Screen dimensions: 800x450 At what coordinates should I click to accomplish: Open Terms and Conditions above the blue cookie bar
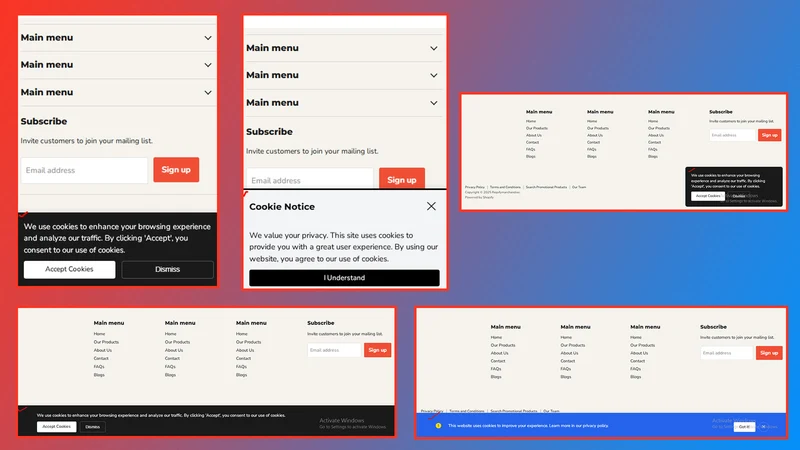click(x=466, y=411)
